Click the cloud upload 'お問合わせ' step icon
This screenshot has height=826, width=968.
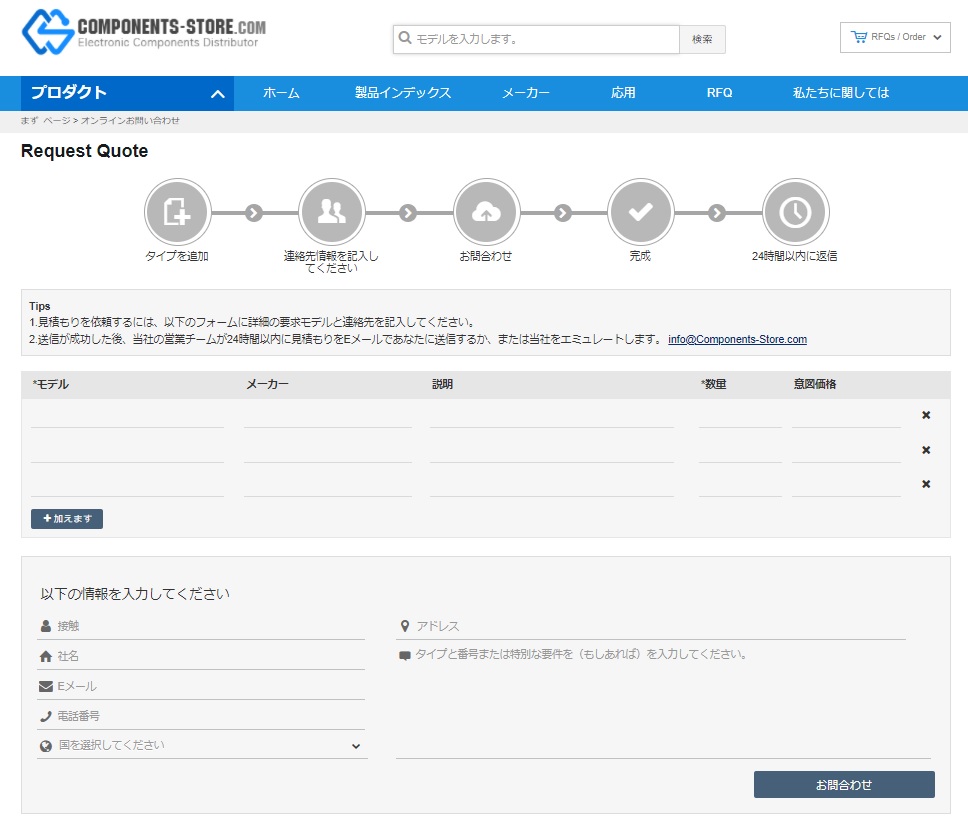click(x=485, y=212)
